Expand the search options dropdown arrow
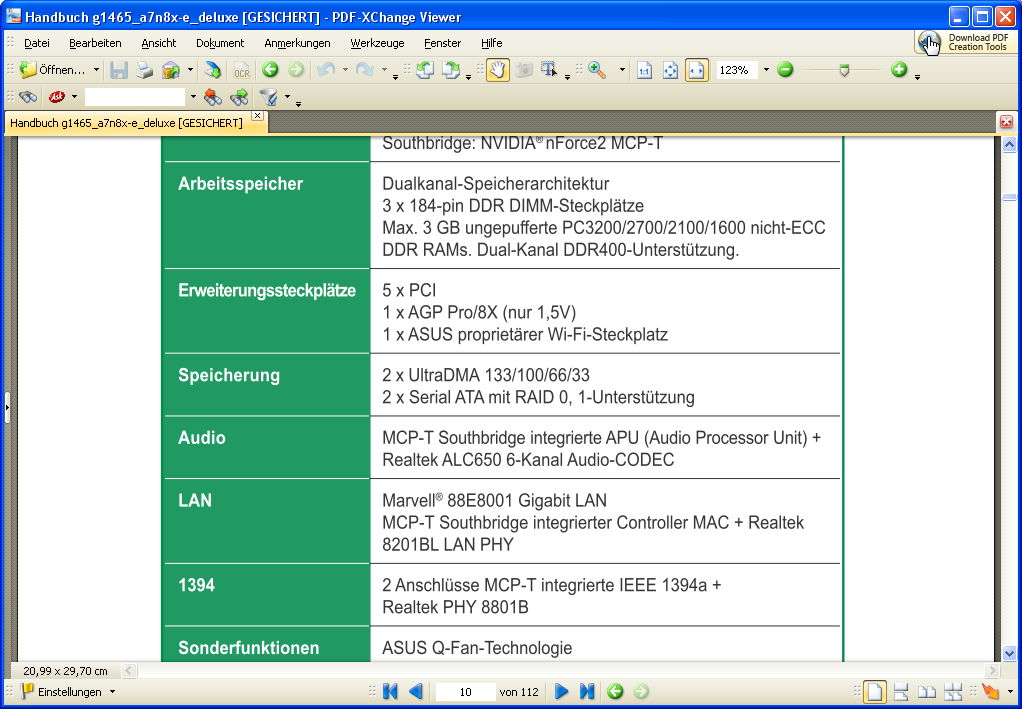 287,98
